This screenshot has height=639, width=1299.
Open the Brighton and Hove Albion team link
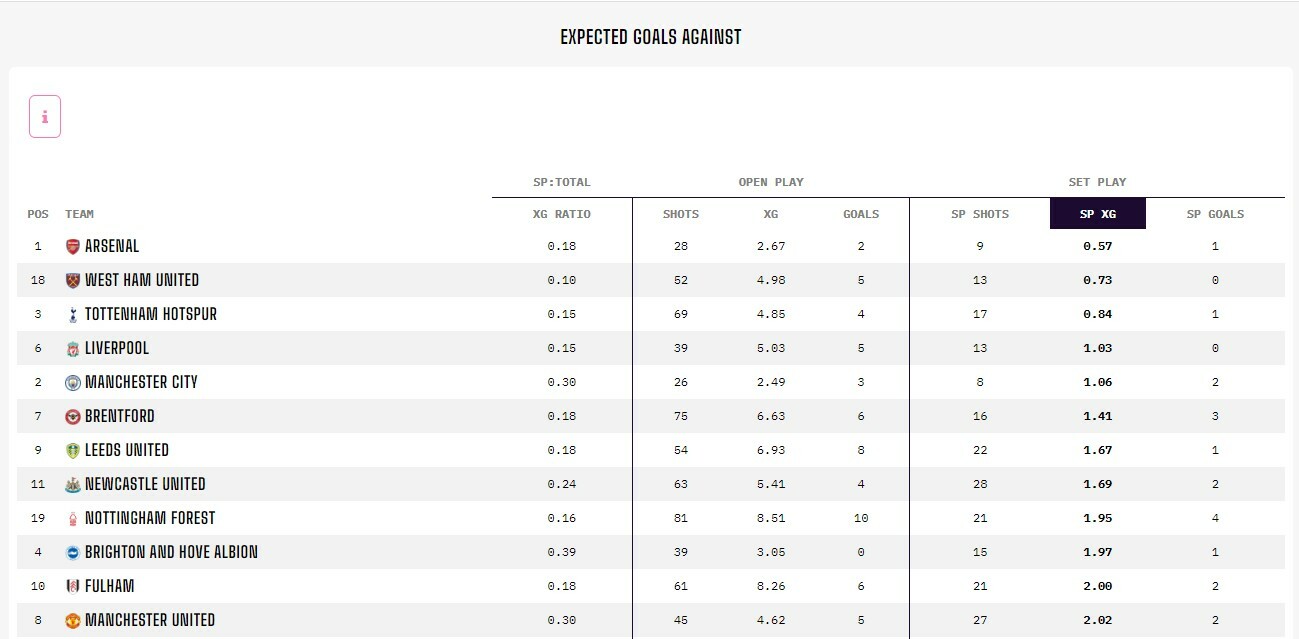[x=171, y=552]
